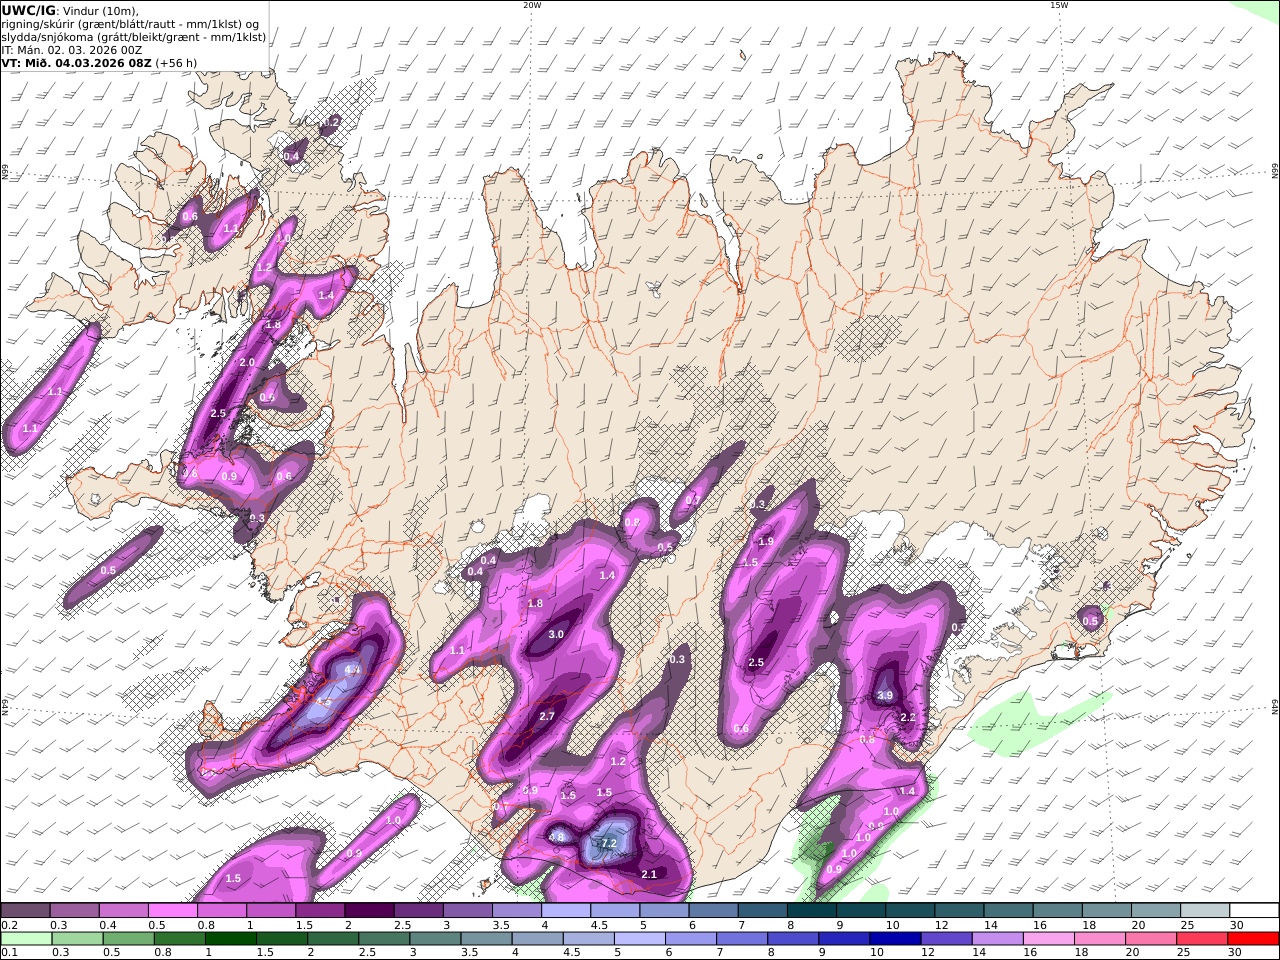1280x960 pixels.
Task: Click the 2.1 precipitation value on map
Action: click(649, 874)
